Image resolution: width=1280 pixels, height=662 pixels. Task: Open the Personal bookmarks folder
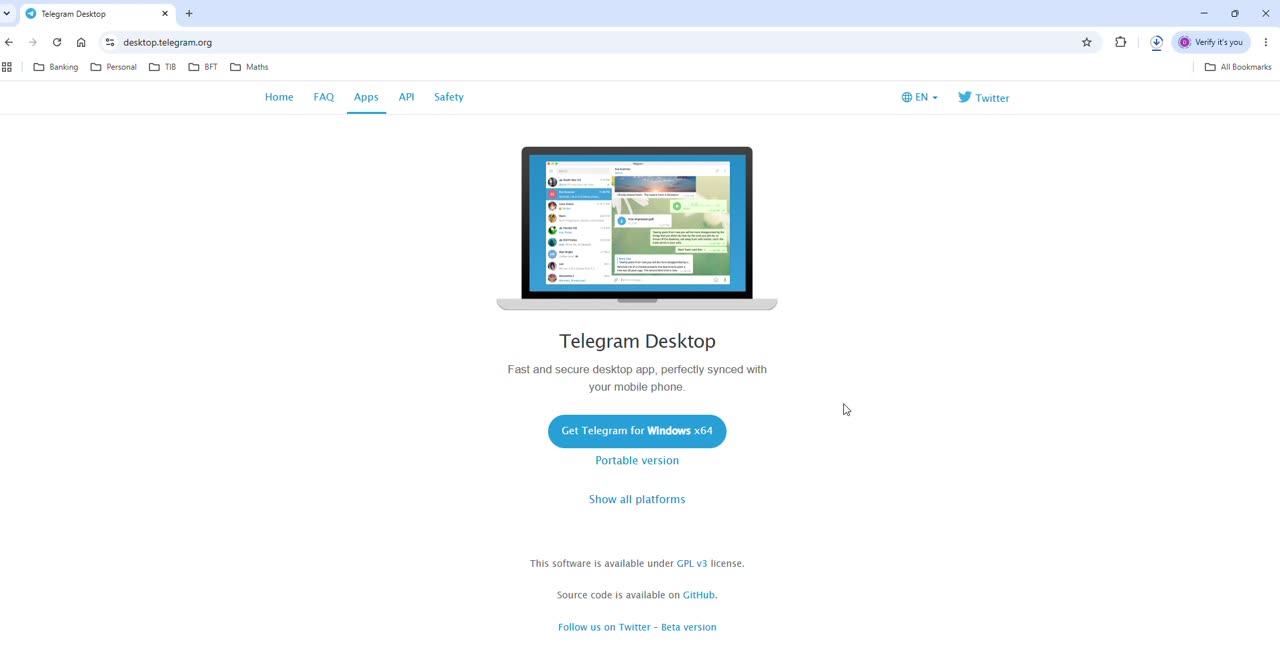coord(113,67)
